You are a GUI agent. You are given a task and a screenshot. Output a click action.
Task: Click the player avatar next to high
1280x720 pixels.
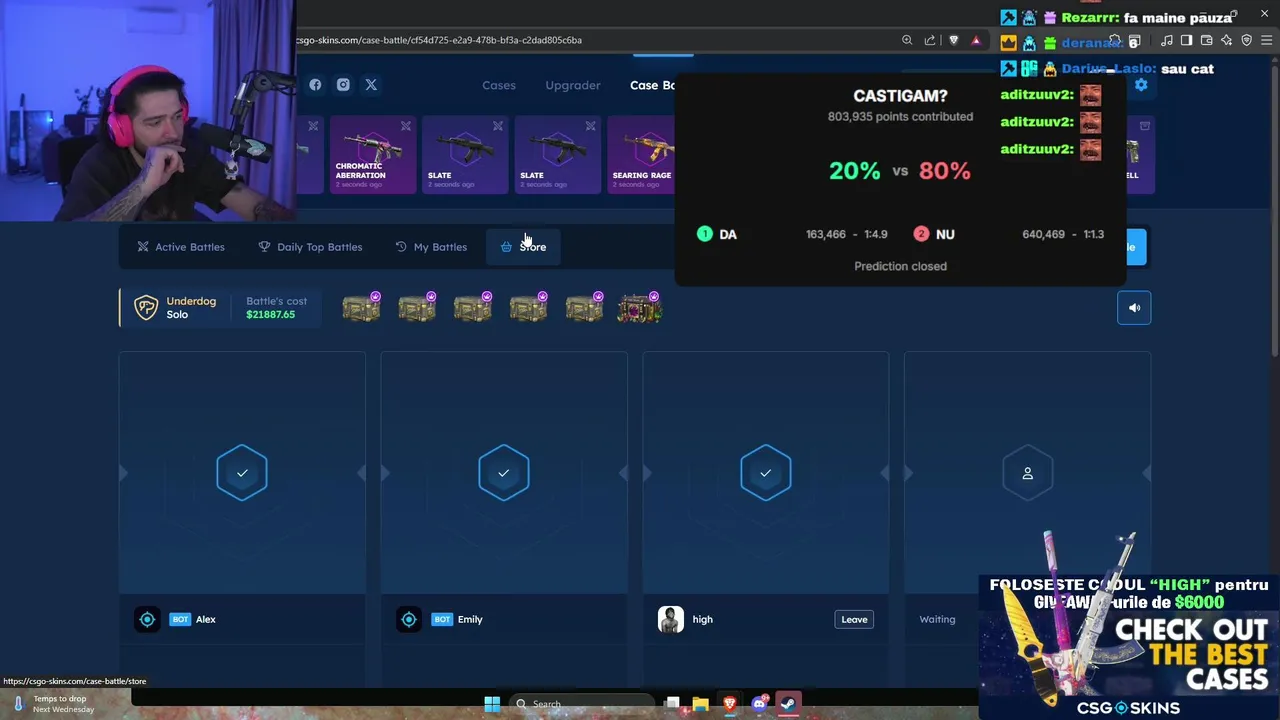click(x=671, y=619)
